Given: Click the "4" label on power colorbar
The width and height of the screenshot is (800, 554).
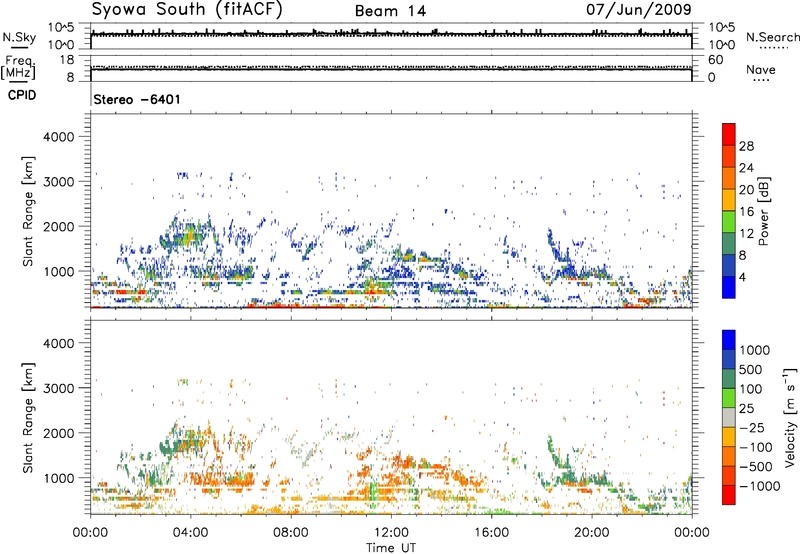Looking at the screenshot, I should [742, 277].
